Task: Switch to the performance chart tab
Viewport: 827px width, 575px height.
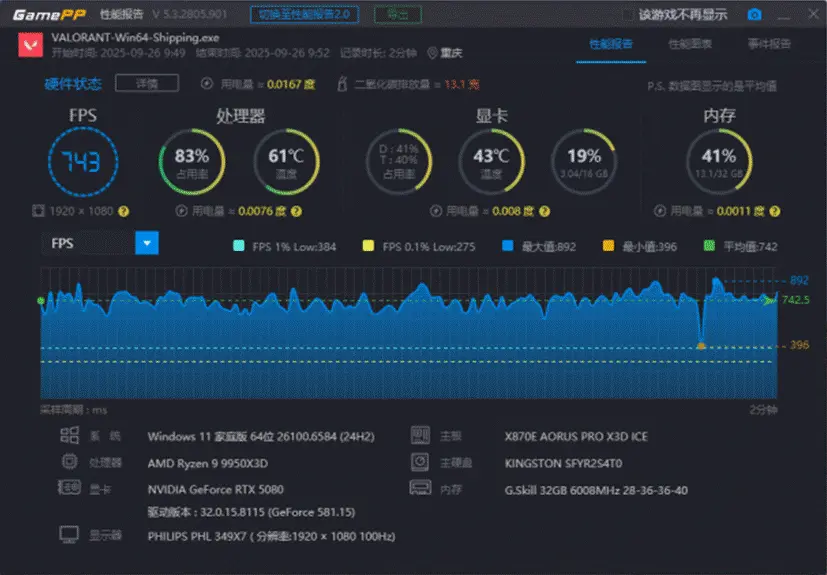Action: pyautogui.click(x=690, y=44)
